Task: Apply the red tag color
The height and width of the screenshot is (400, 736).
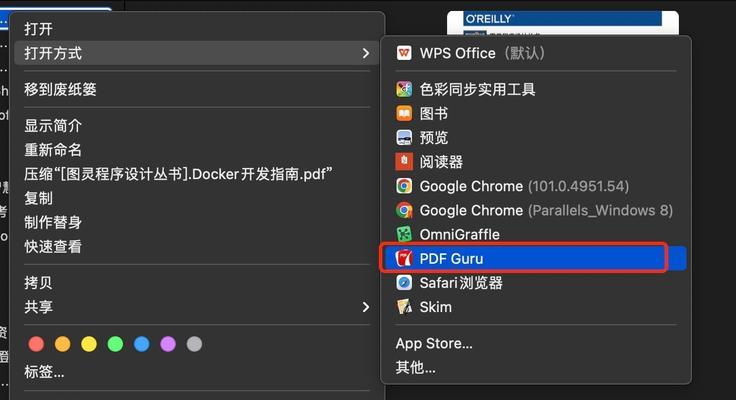Action: coord(36,344)
